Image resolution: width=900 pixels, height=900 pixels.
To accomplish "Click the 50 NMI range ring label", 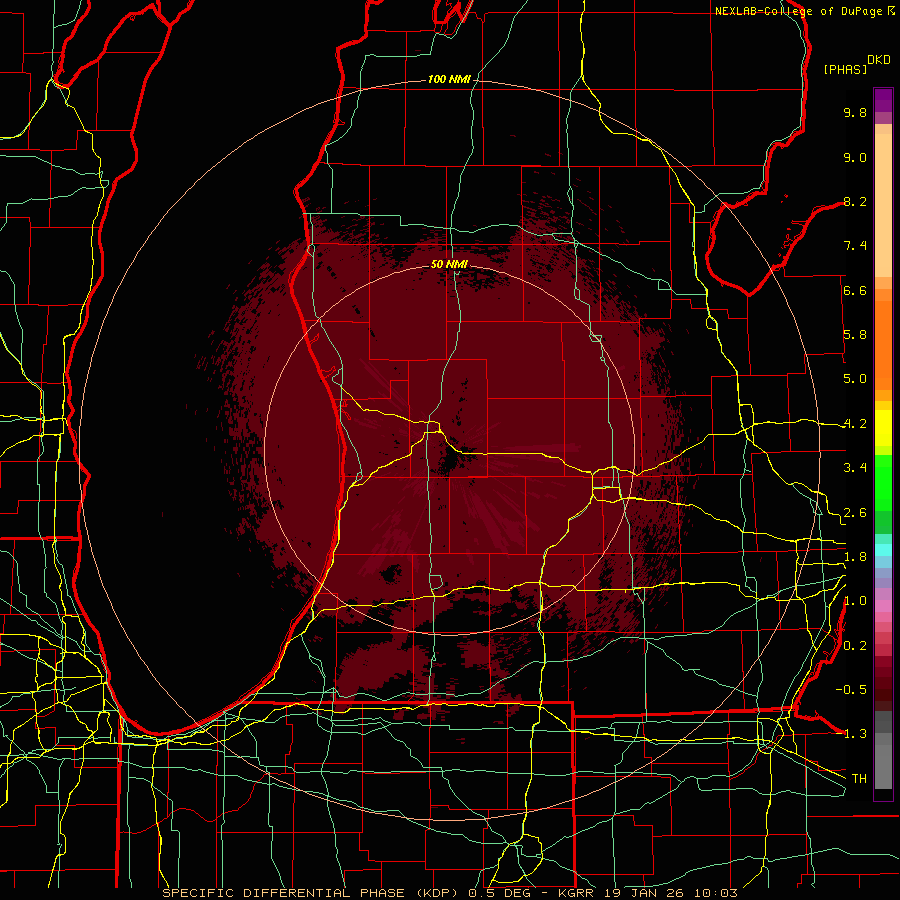I will click(x=449, y=264).
